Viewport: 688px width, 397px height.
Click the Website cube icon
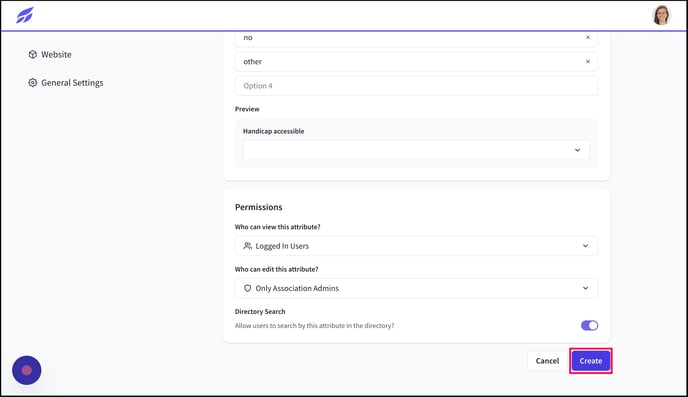(x=32, y=54)
